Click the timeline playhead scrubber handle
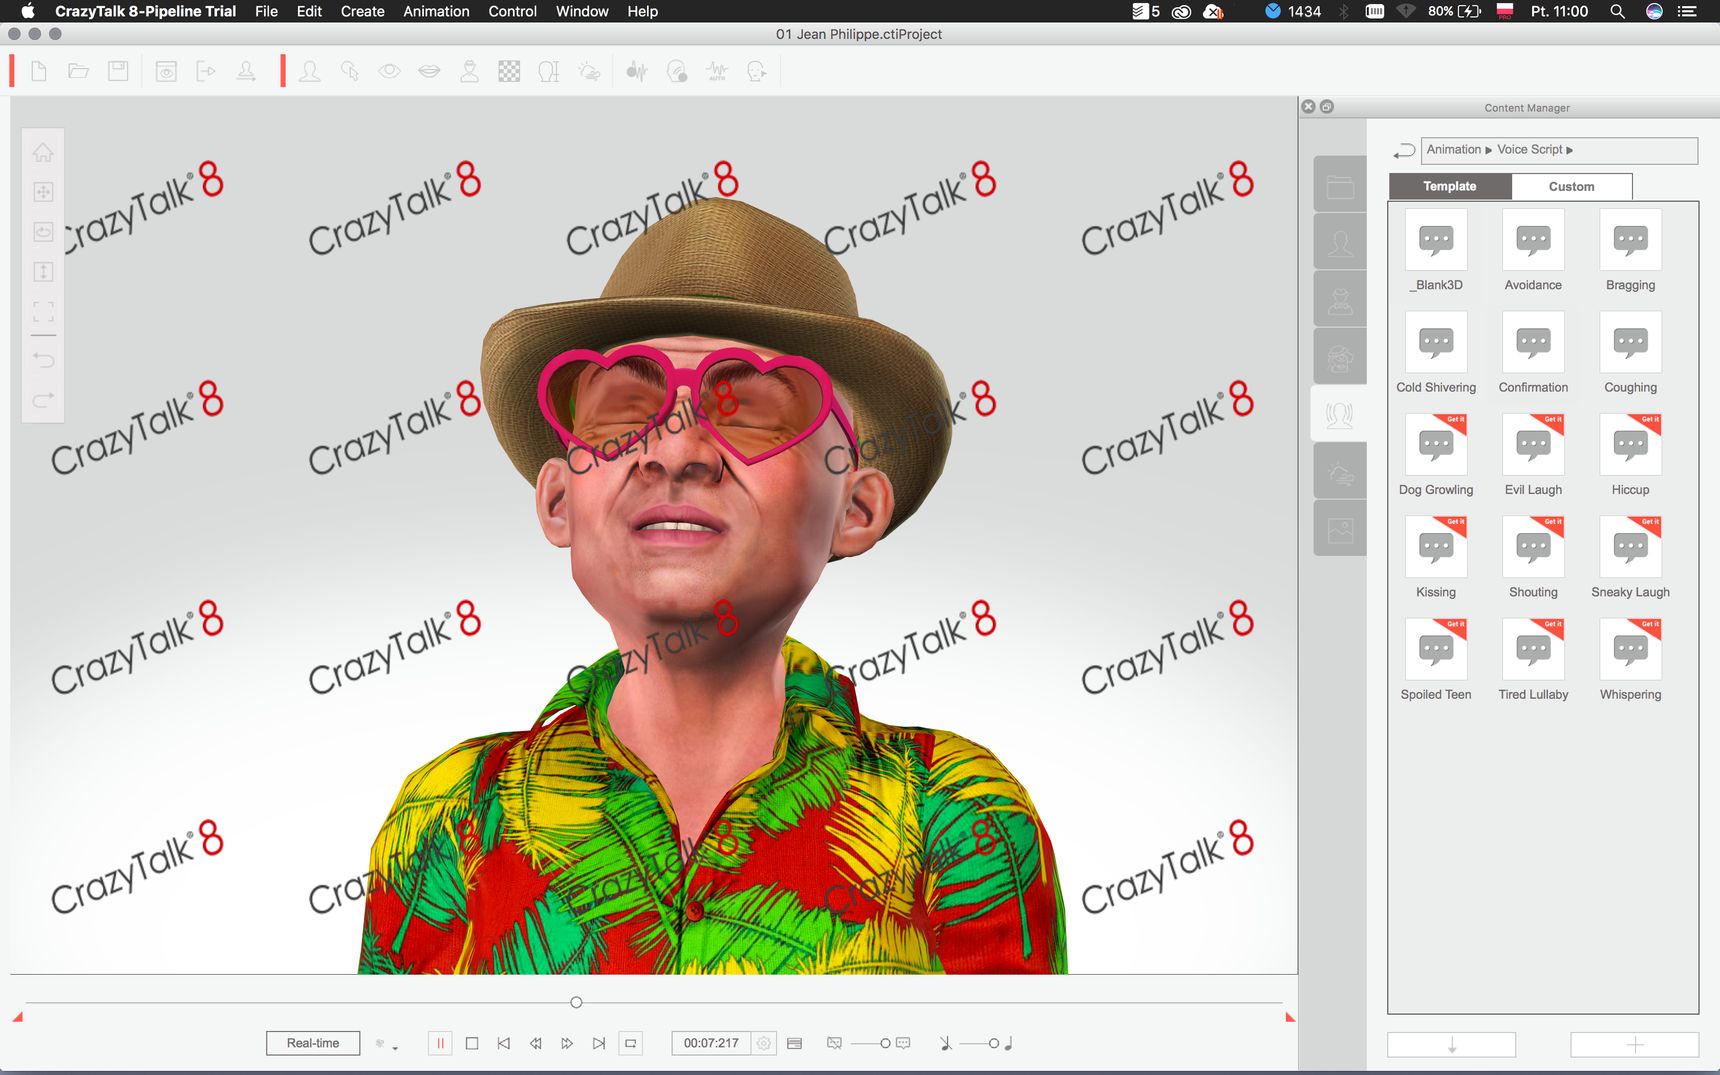 click(576, 1002)
